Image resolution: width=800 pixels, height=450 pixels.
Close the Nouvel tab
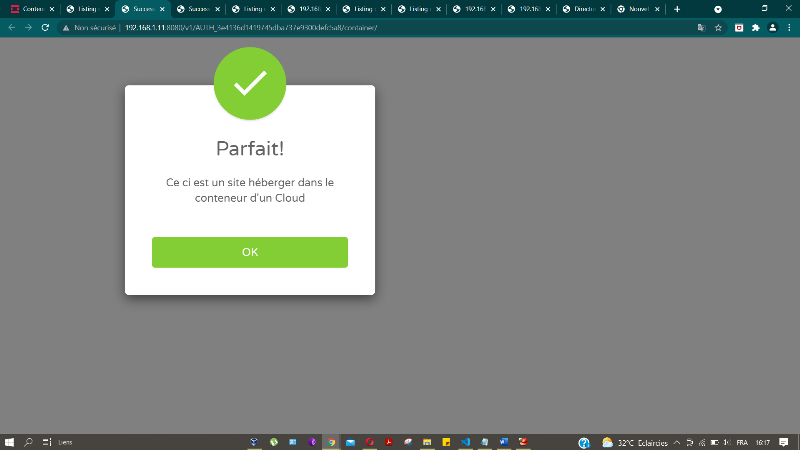click(657, 9)
